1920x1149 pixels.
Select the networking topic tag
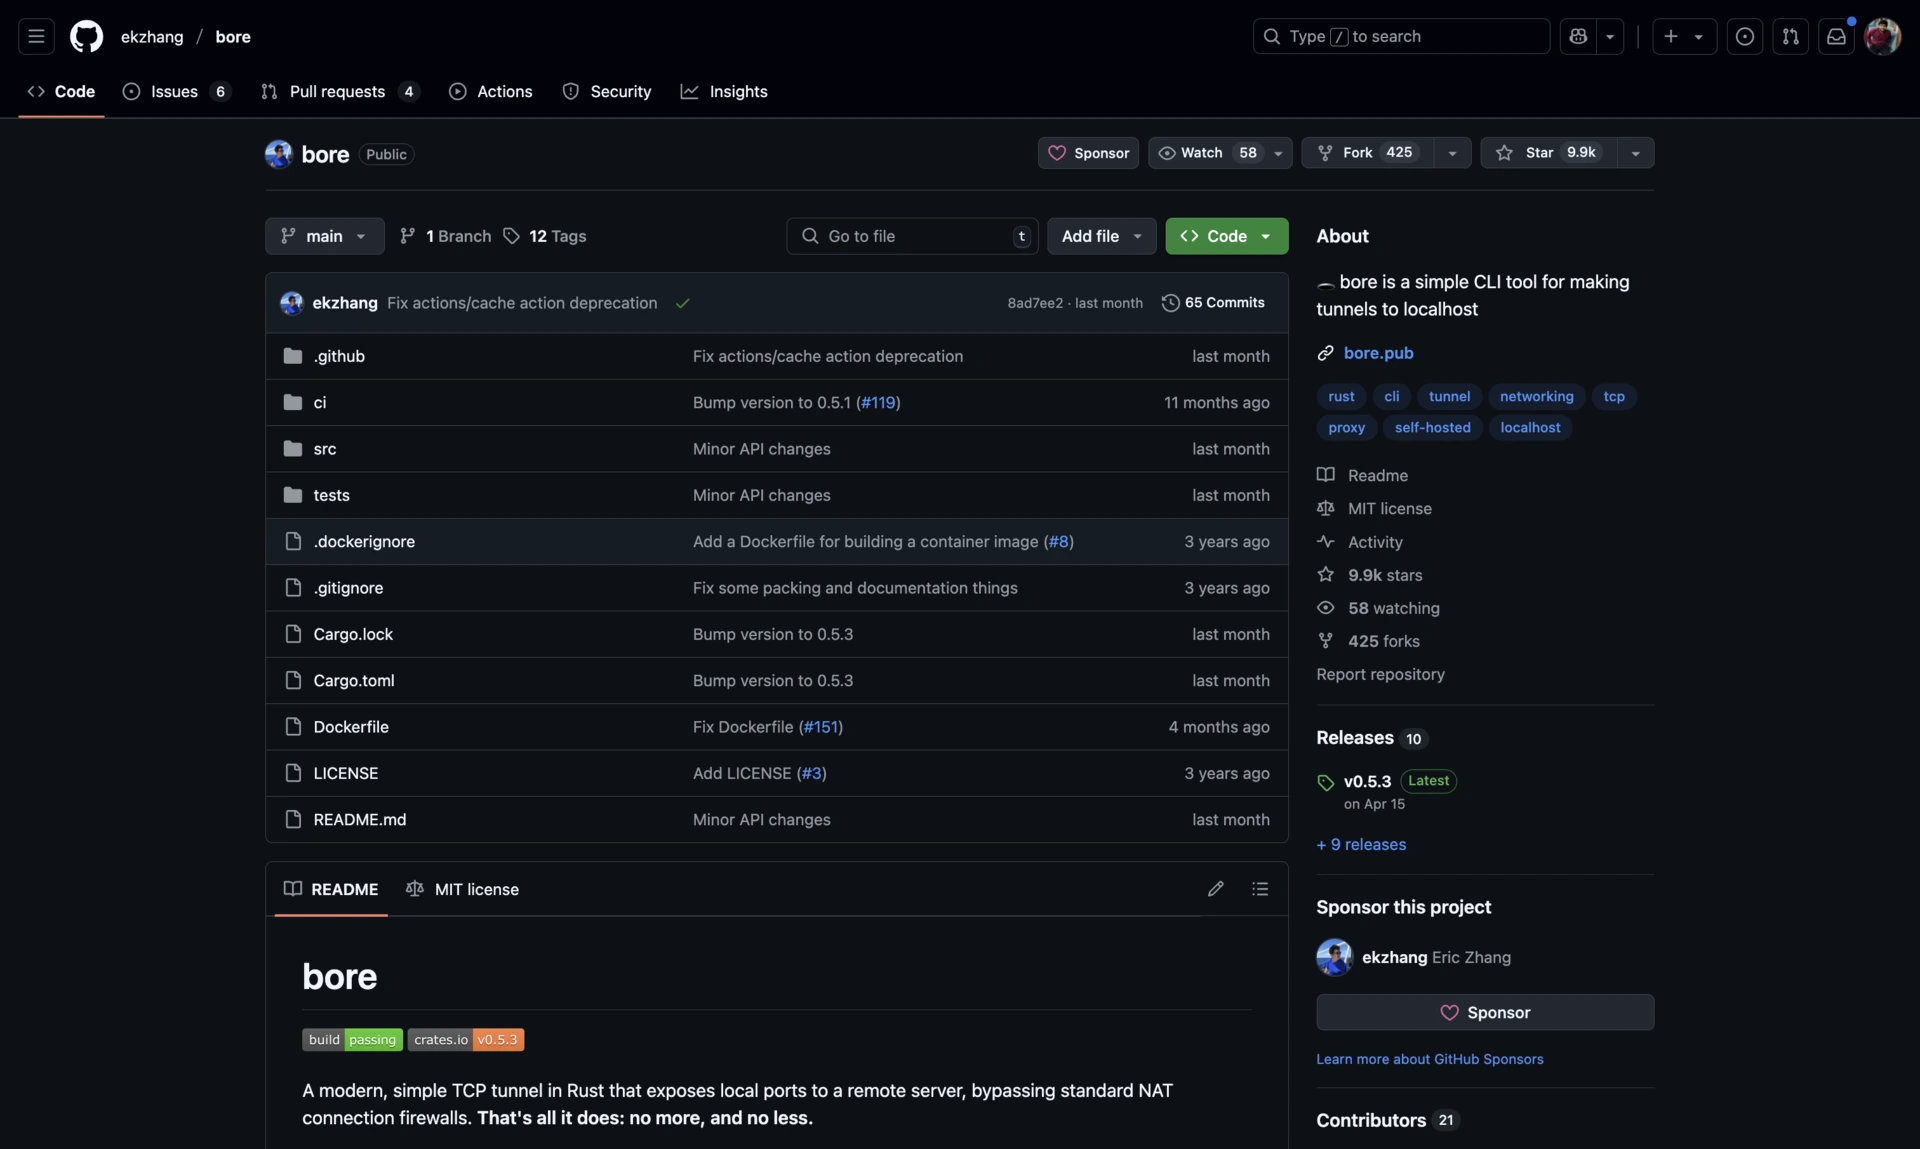1536,397
